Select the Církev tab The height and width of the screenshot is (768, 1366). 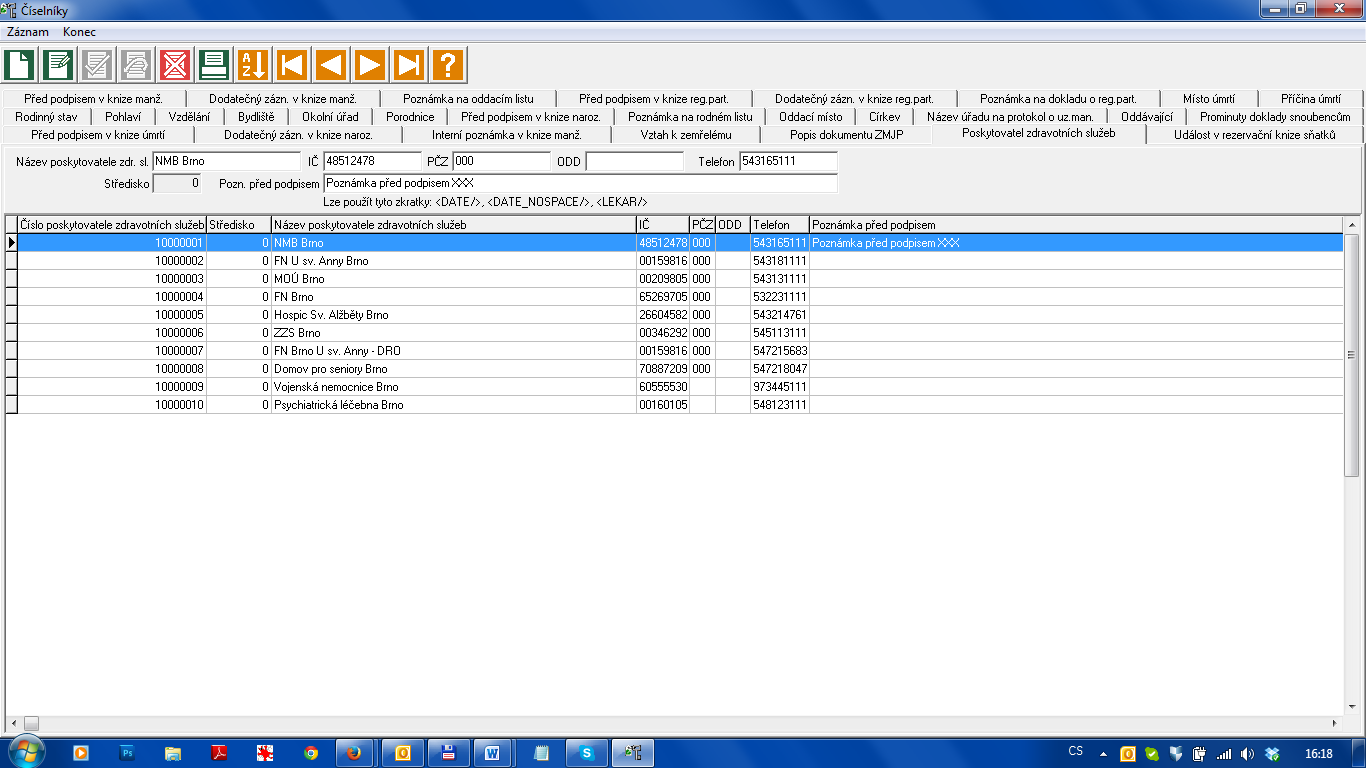pyautogui.click(x=884, y=117)
